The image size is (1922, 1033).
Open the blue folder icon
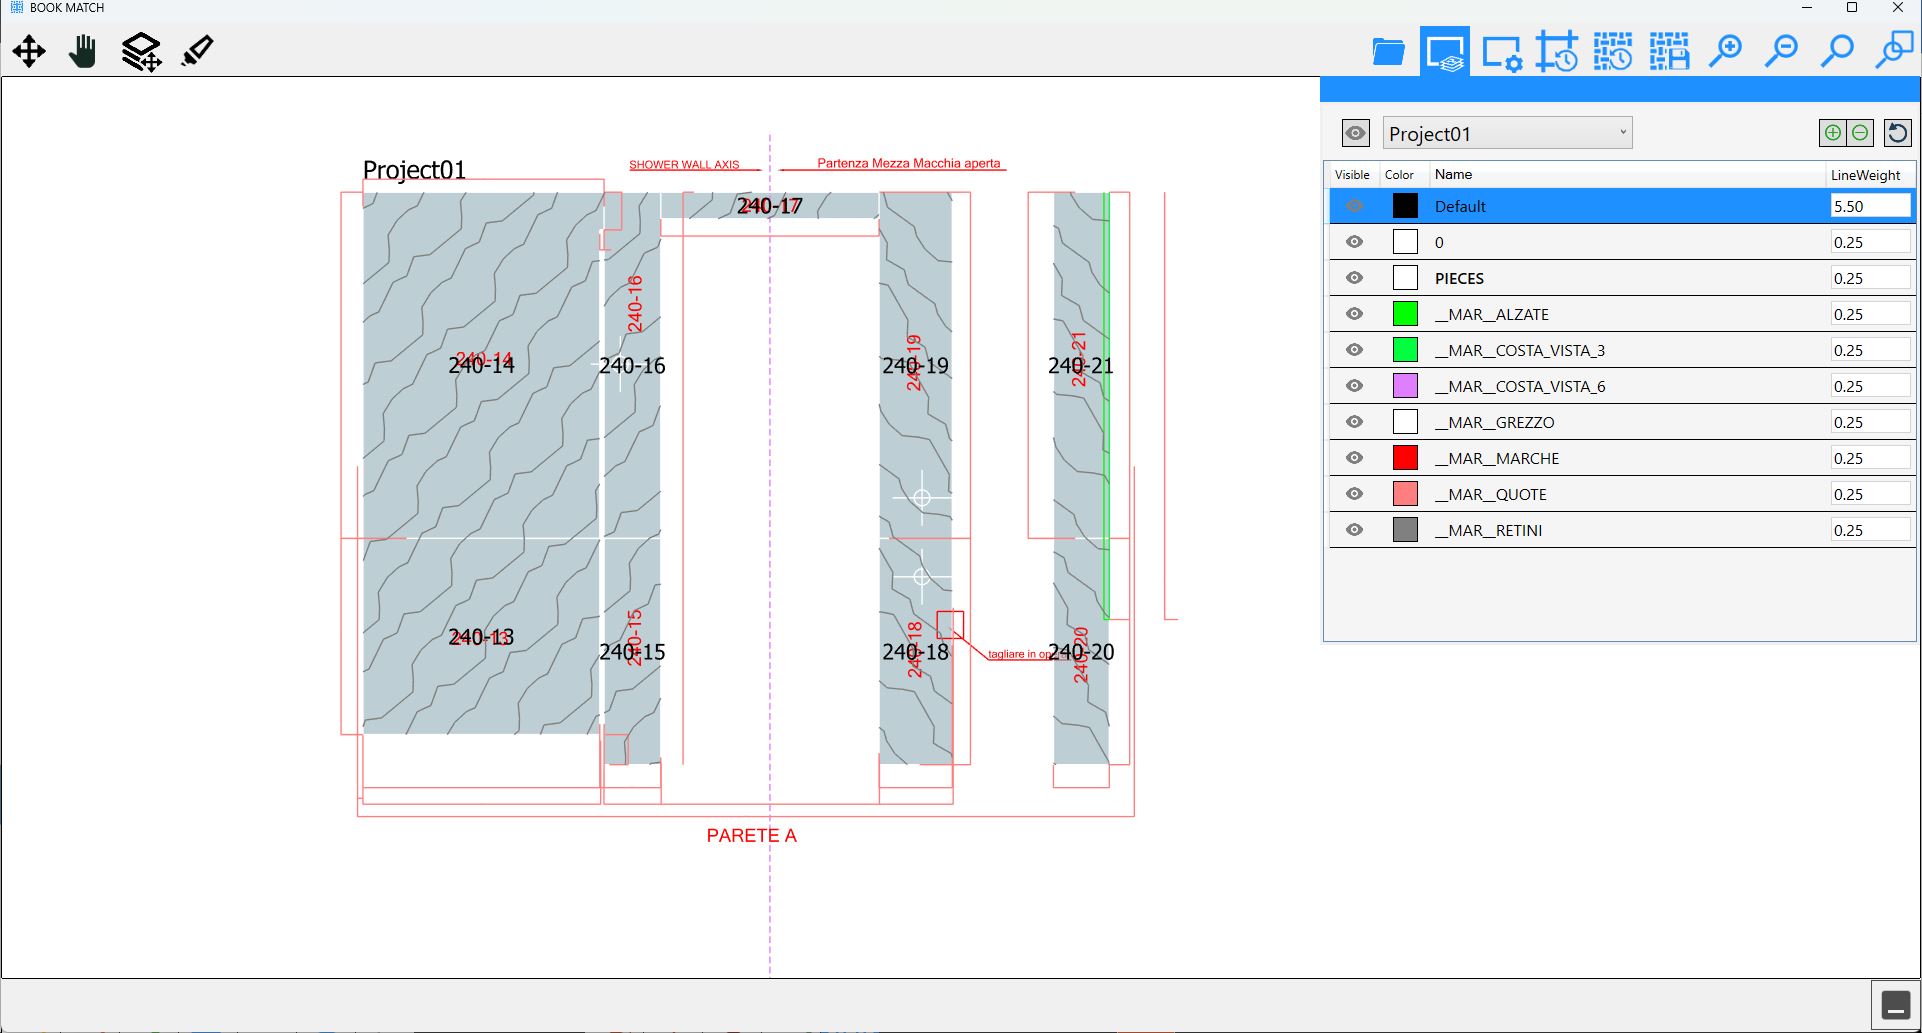[1388, 51]
